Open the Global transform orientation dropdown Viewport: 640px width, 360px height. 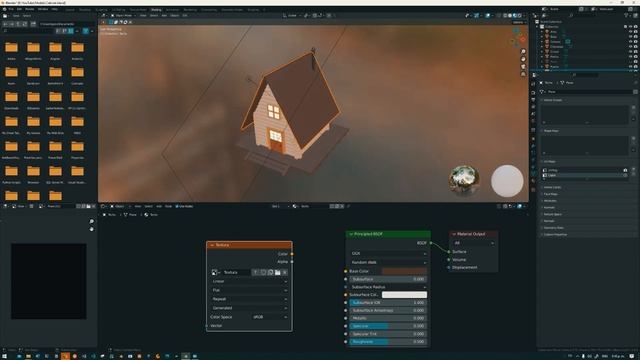(x=292, y=16)
